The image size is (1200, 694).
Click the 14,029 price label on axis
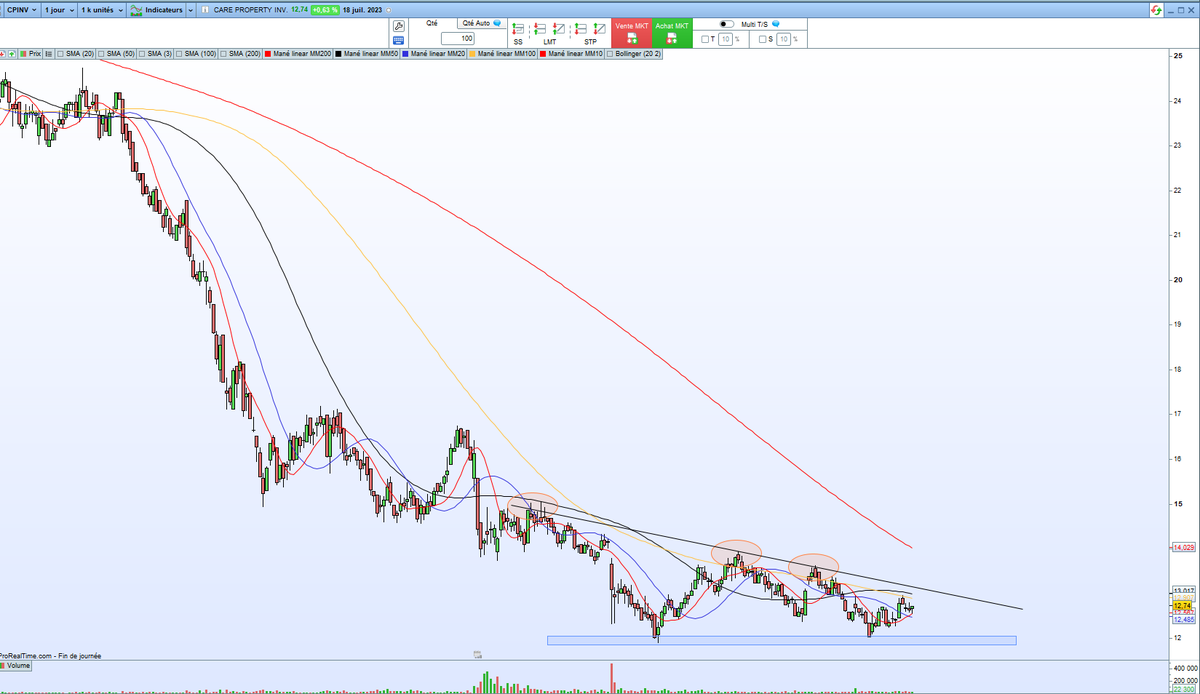point(1183,548)
